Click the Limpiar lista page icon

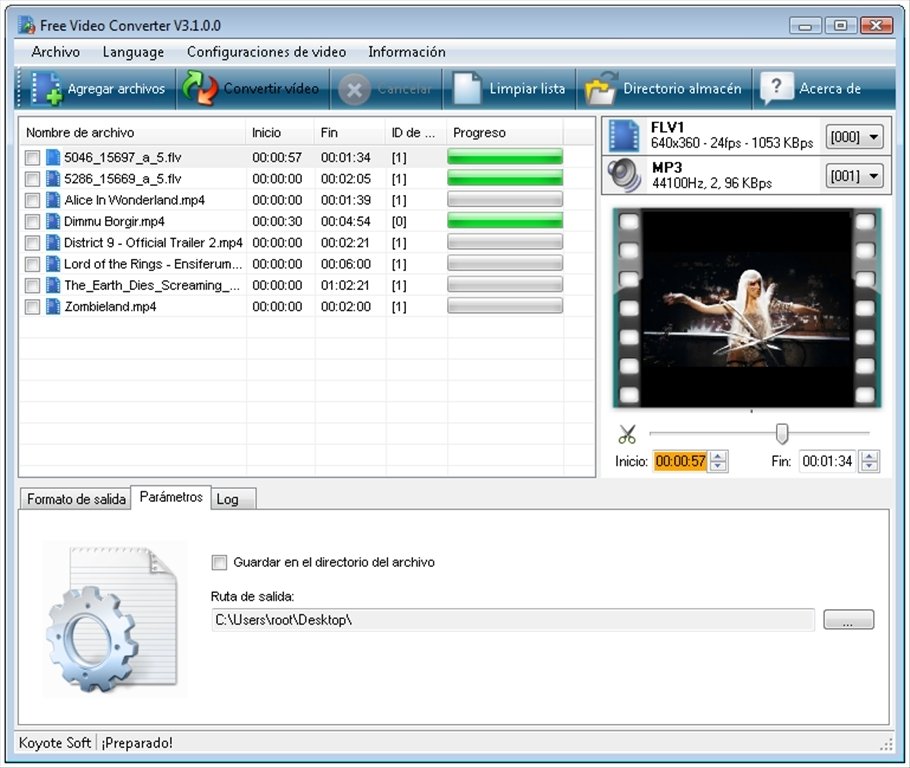point(467,88)
